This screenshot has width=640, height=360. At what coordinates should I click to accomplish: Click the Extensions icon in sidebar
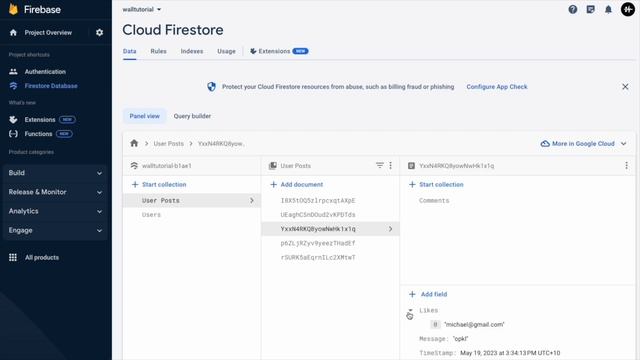tap(13, 120)
